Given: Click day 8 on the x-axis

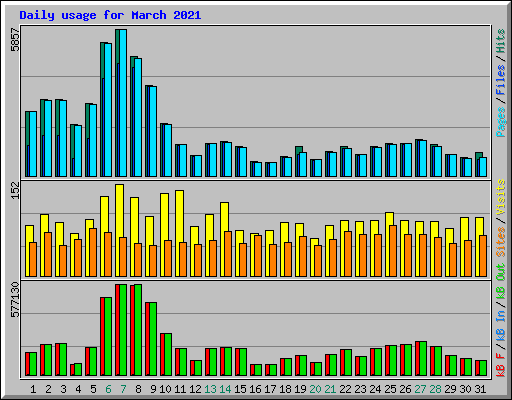Looking at the screenshot, I should 138,389.
